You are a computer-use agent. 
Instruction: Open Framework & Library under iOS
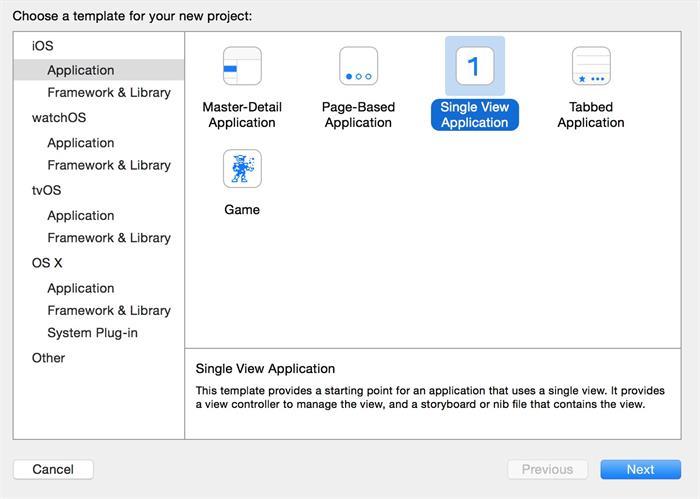pos(109,93)
